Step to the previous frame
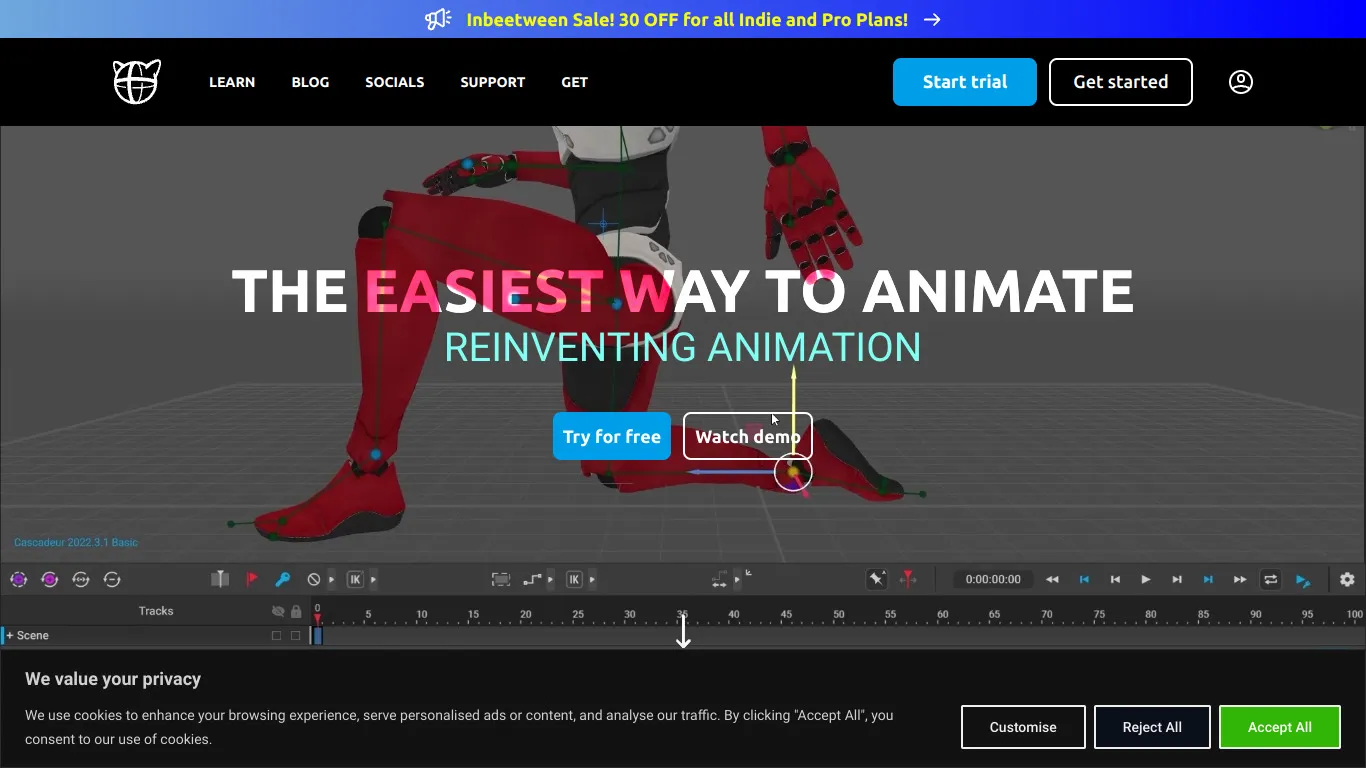Image resolution: width=1366 pixels, height=768 pixels. (x=1115, y=579)
